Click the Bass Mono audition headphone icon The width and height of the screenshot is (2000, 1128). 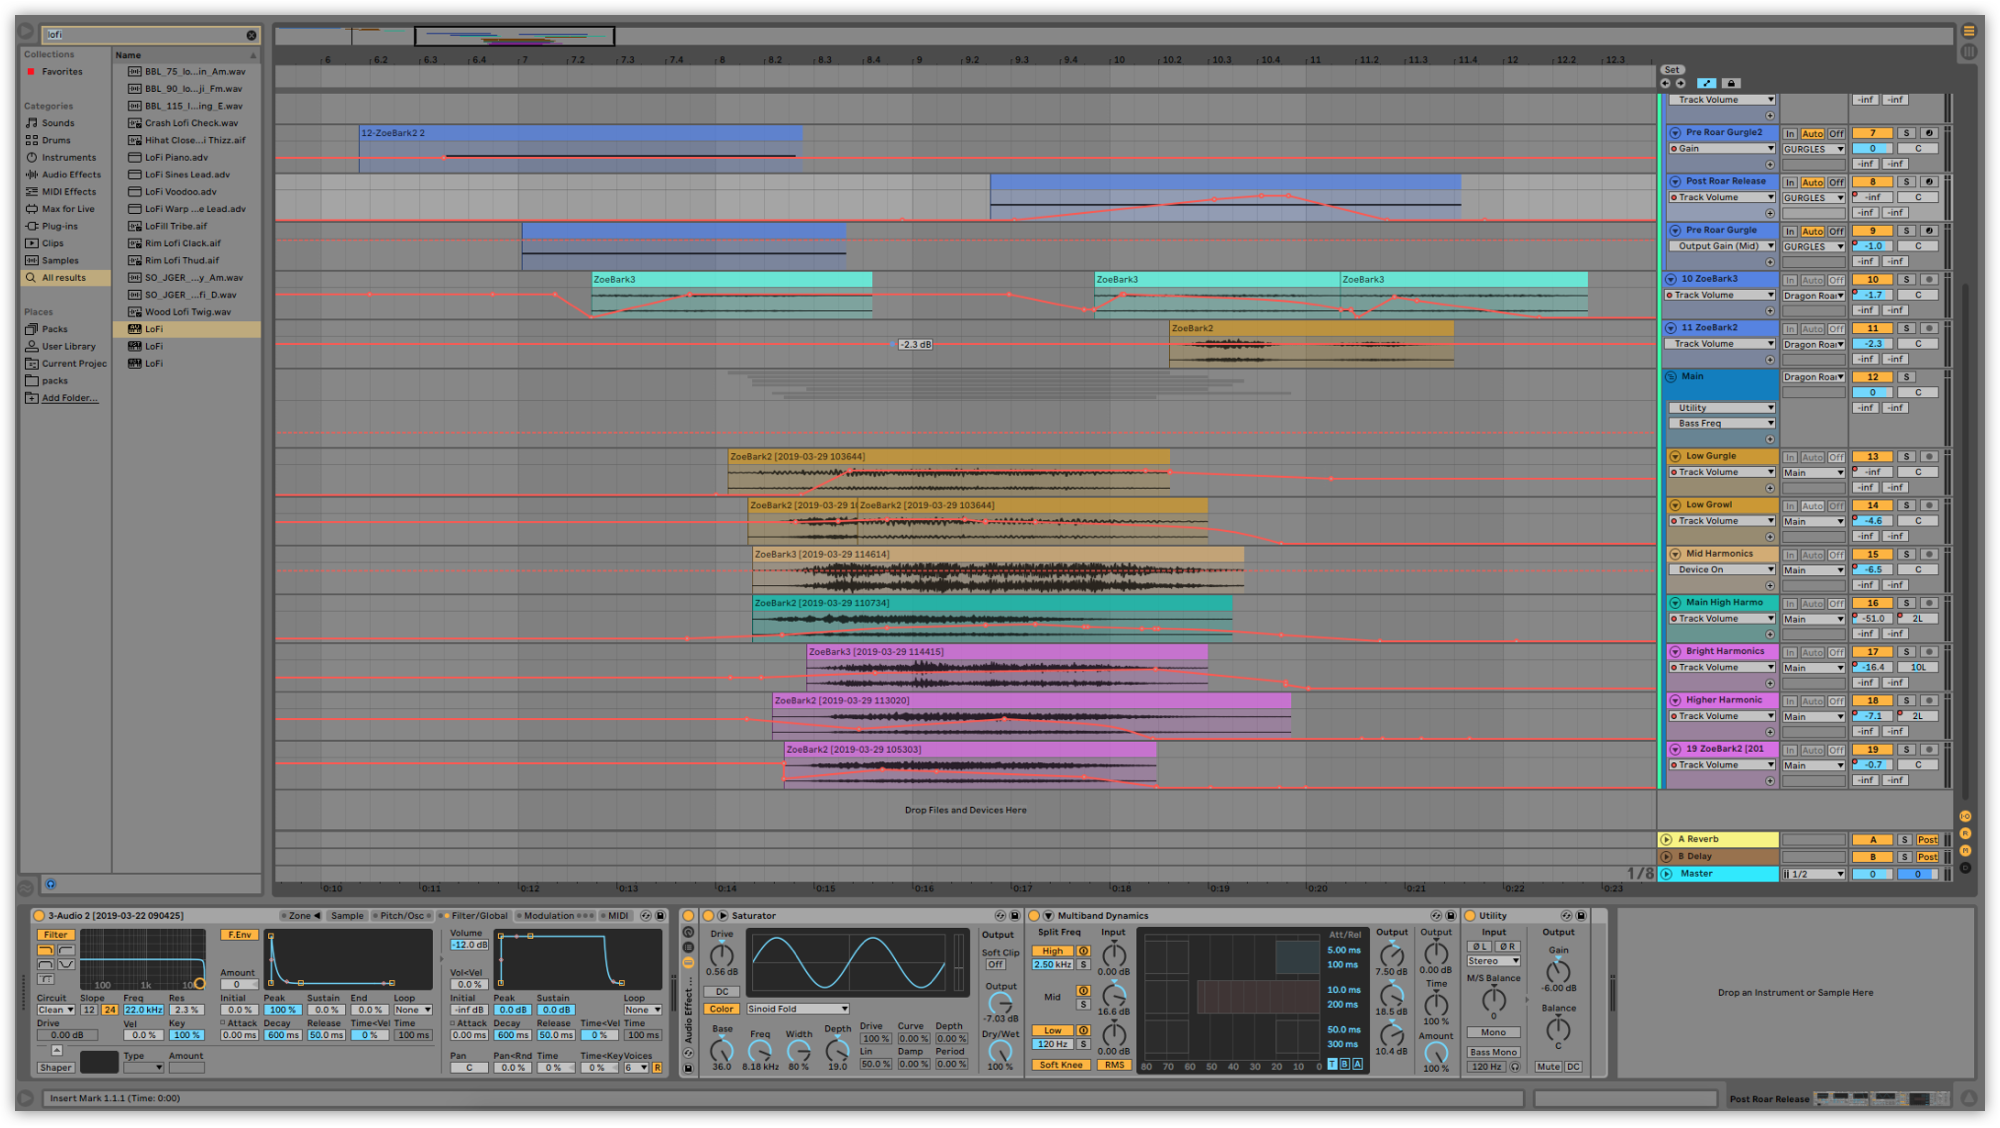[x=1515, y=1067]
